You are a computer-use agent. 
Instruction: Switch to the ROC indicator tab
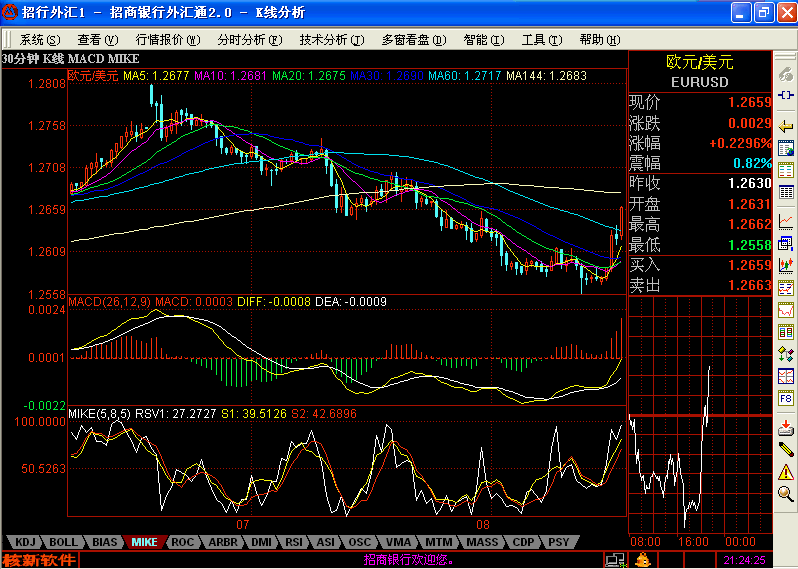182,542
